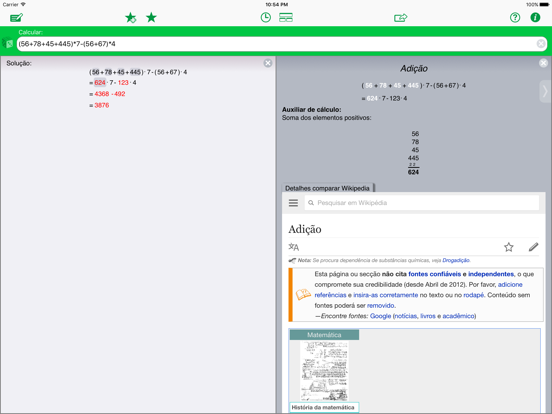The height and width of the screenshot is (414, 552).
Task: Tap the Matemática header box
Action: [x=324, y=335]
